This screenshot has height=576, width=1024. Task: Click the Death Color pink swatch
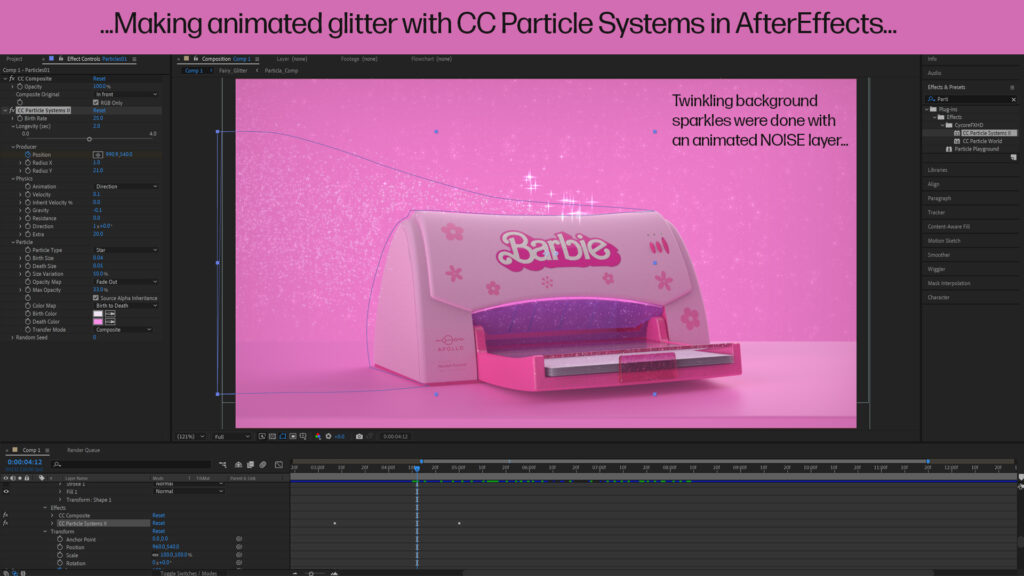pos(98,322)
